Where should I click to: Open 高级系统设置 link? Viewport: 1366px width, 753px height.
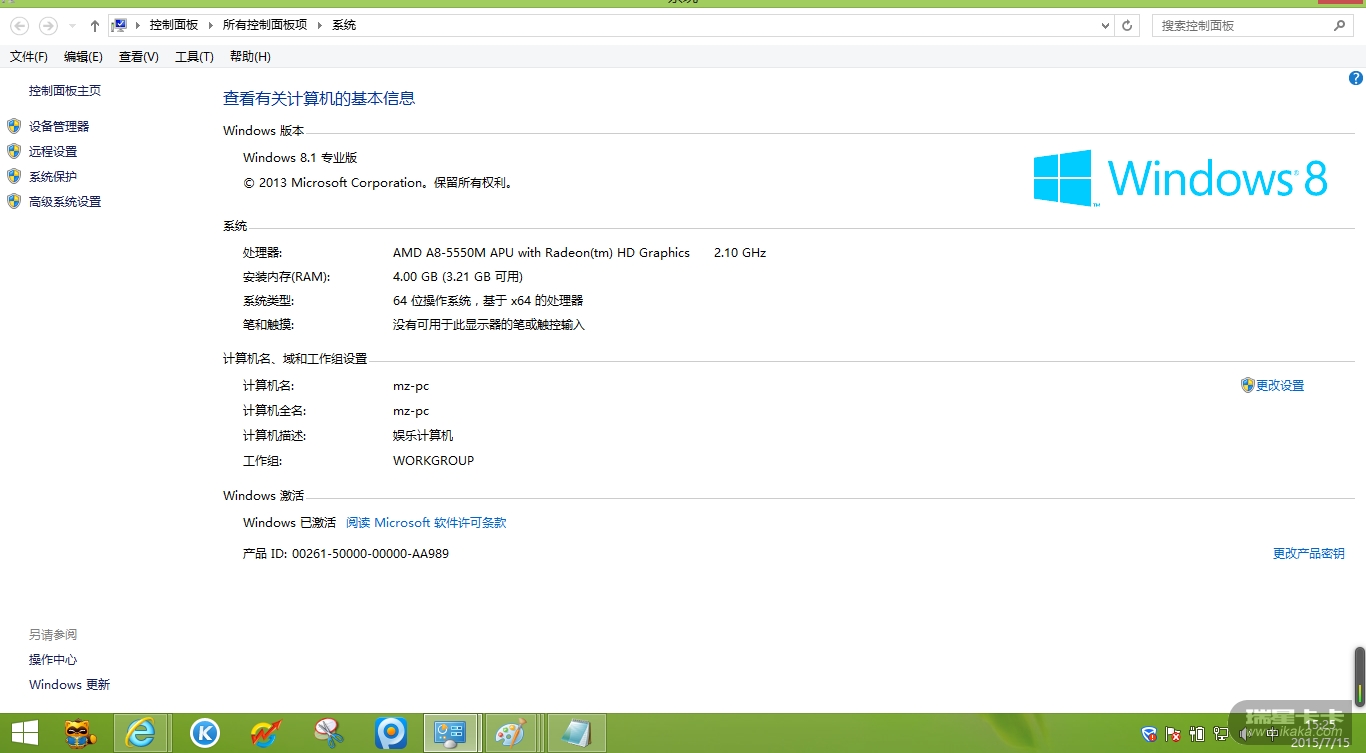pyautogui.click(x=65, y=202)
